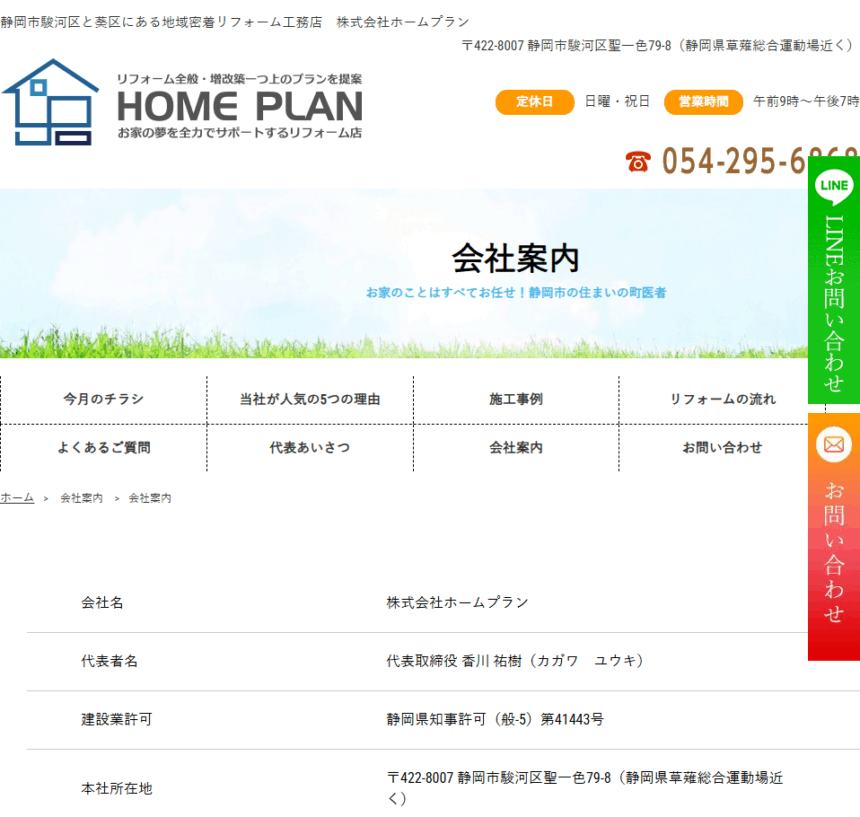This screenshot has width=860, height=817.
Task: Click the green LINE speech bubble icon
Action: (x=833, y=185)
